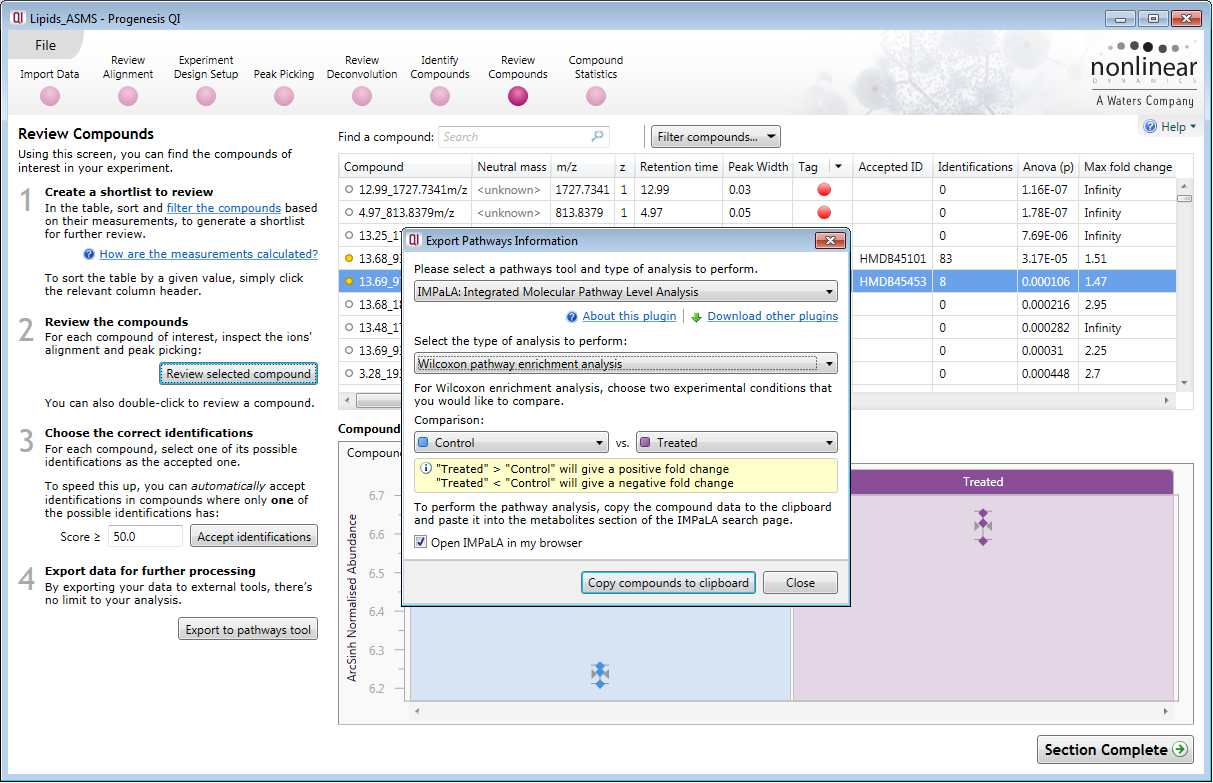Sort by Peak Width column header

[758, 167]
